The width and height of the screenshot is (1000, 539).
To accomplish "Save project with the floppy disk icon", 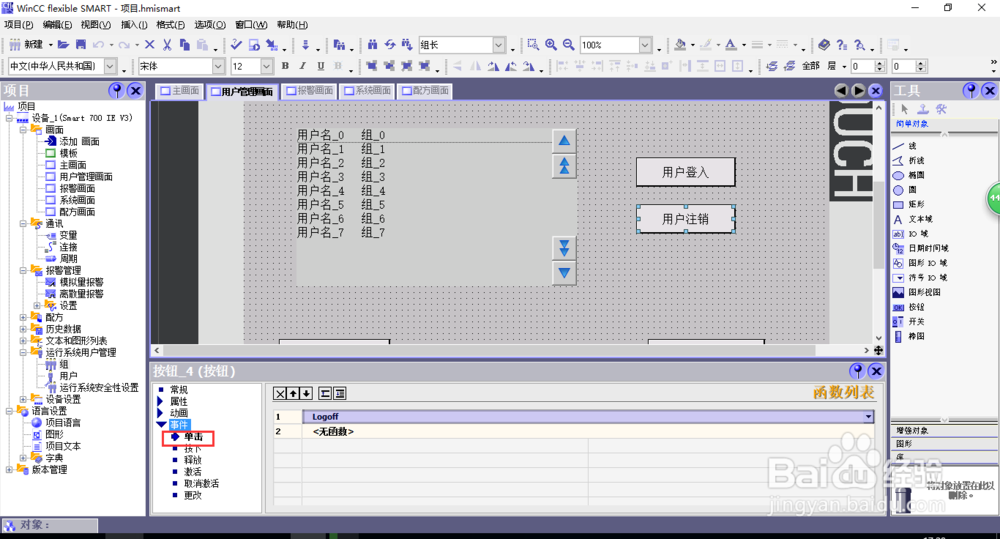I will coord(80,45).
